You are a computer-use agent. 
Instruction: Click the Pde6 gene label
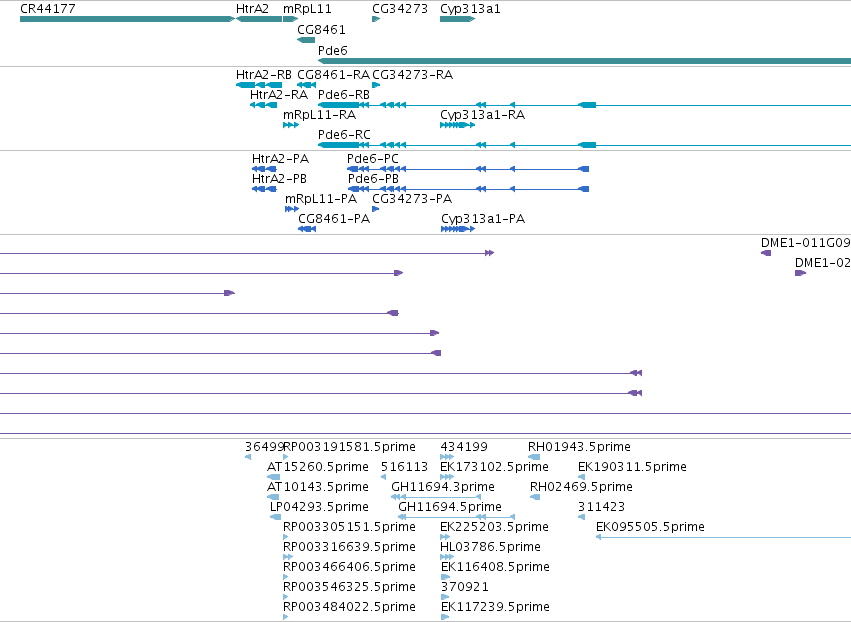point(333,50)
